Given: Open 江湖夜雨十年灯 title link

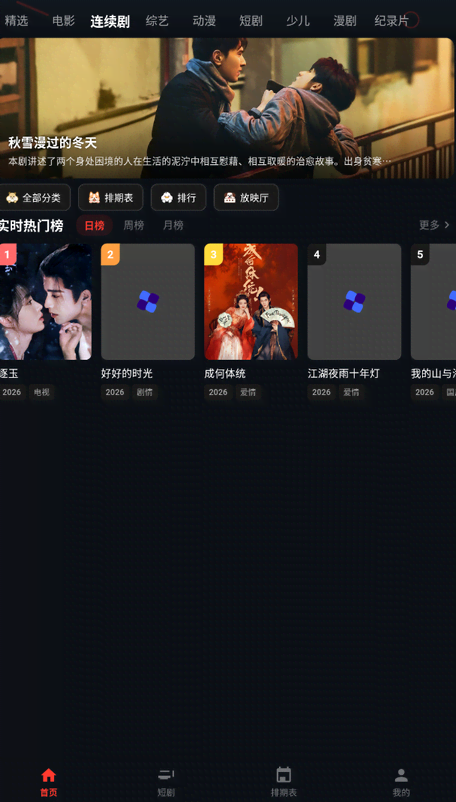Looking at the screenshot, I should pyautogui.click(x=344, y=374).
